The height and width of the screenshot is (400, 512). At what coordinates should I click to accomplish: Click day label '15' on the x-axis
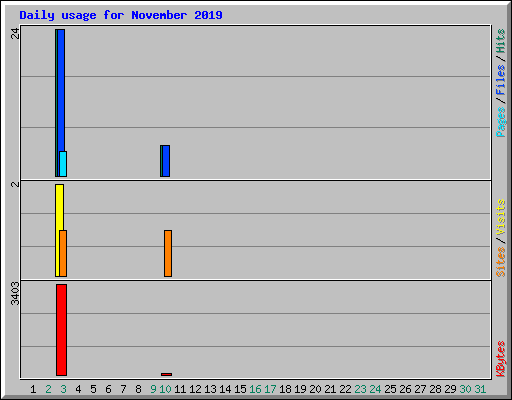240,389
